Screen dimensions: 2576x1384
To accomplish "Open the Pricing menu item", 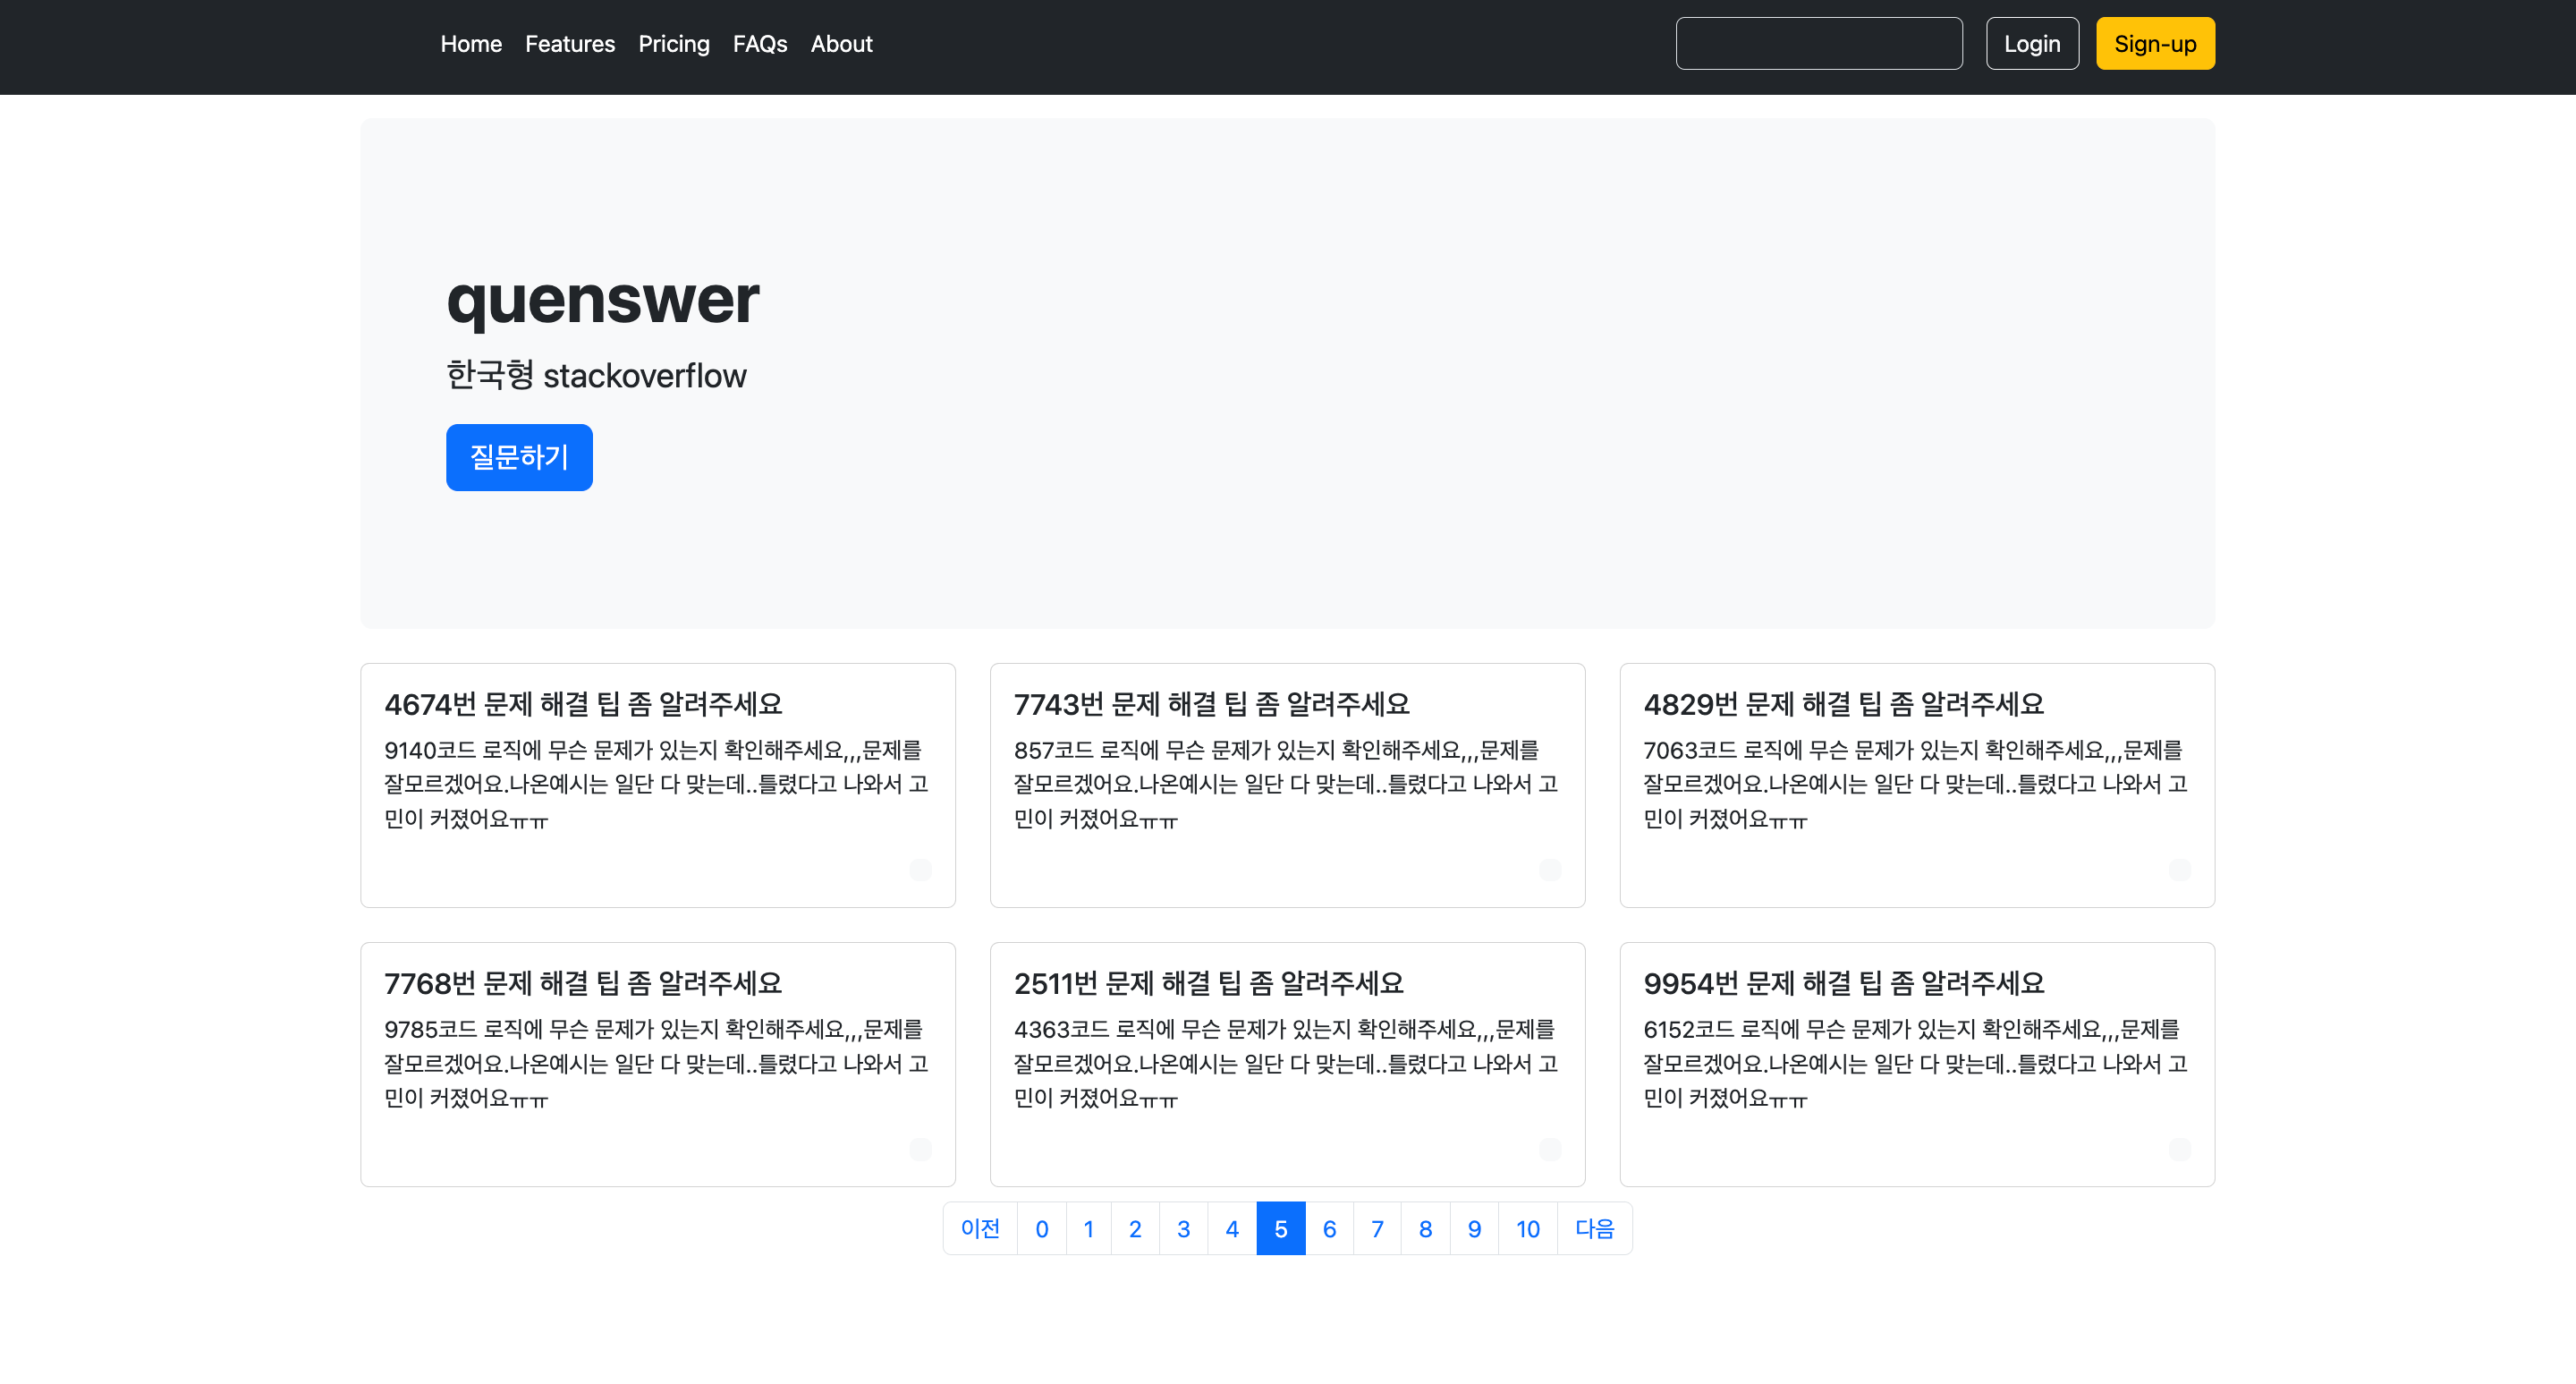I will pyautogui.click(x=674, y=44).
